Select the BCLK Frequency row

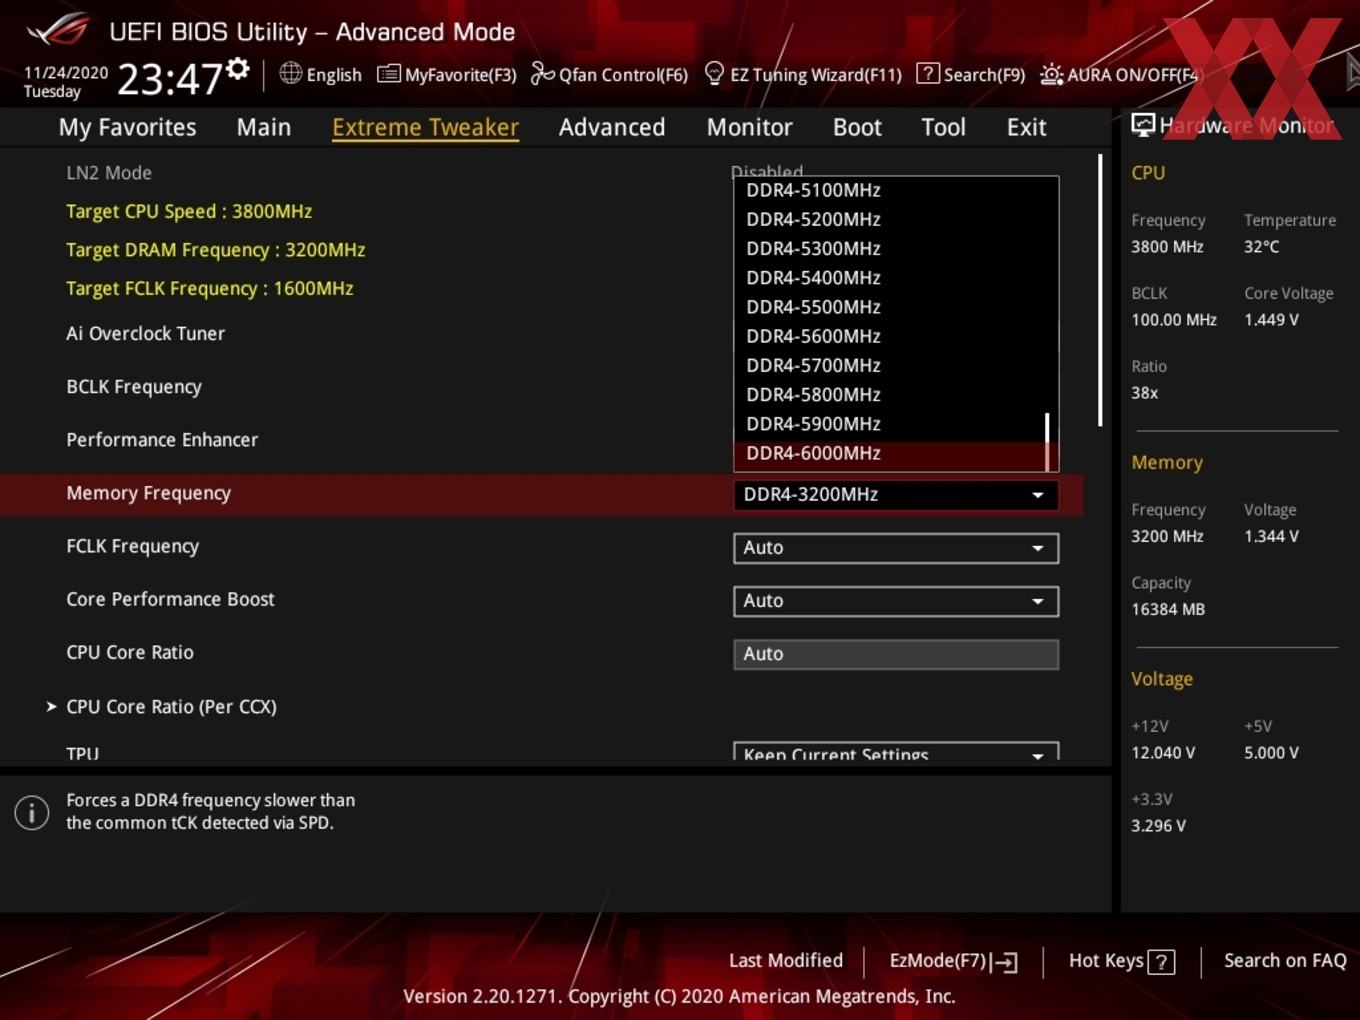pos(134,387)
